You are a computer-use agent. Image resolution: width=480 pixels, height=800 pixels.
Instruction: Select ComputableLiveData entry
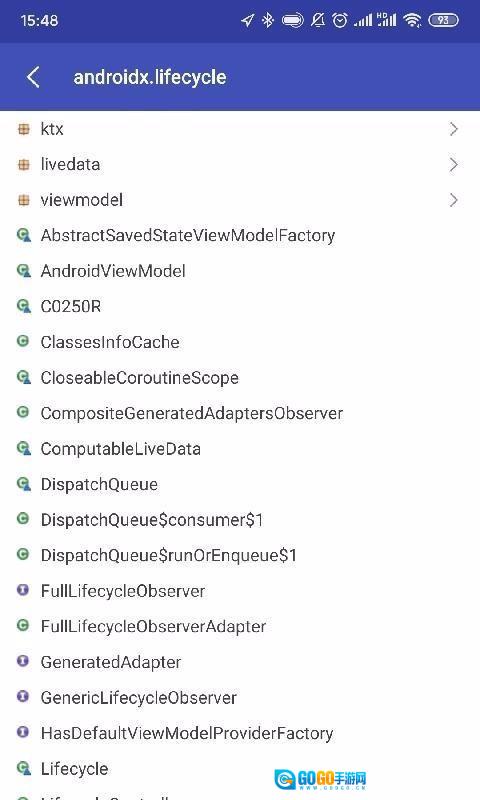coord(240,448)
